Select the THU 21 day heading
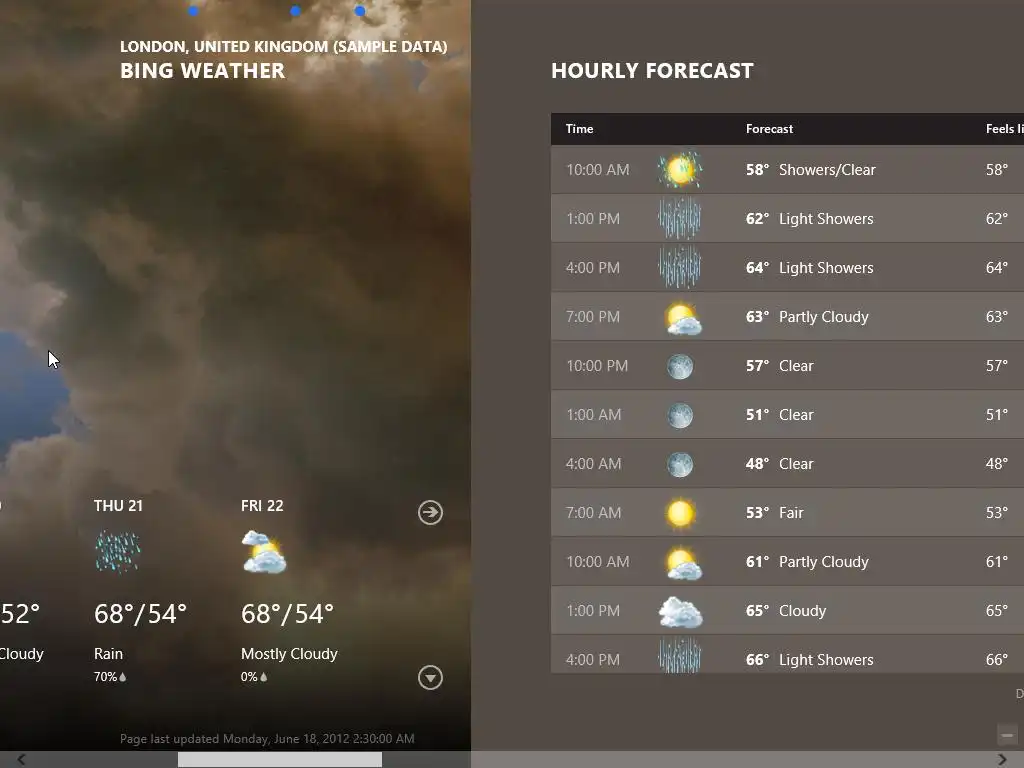The image size is (1024, 768). [x=118, y=506]
